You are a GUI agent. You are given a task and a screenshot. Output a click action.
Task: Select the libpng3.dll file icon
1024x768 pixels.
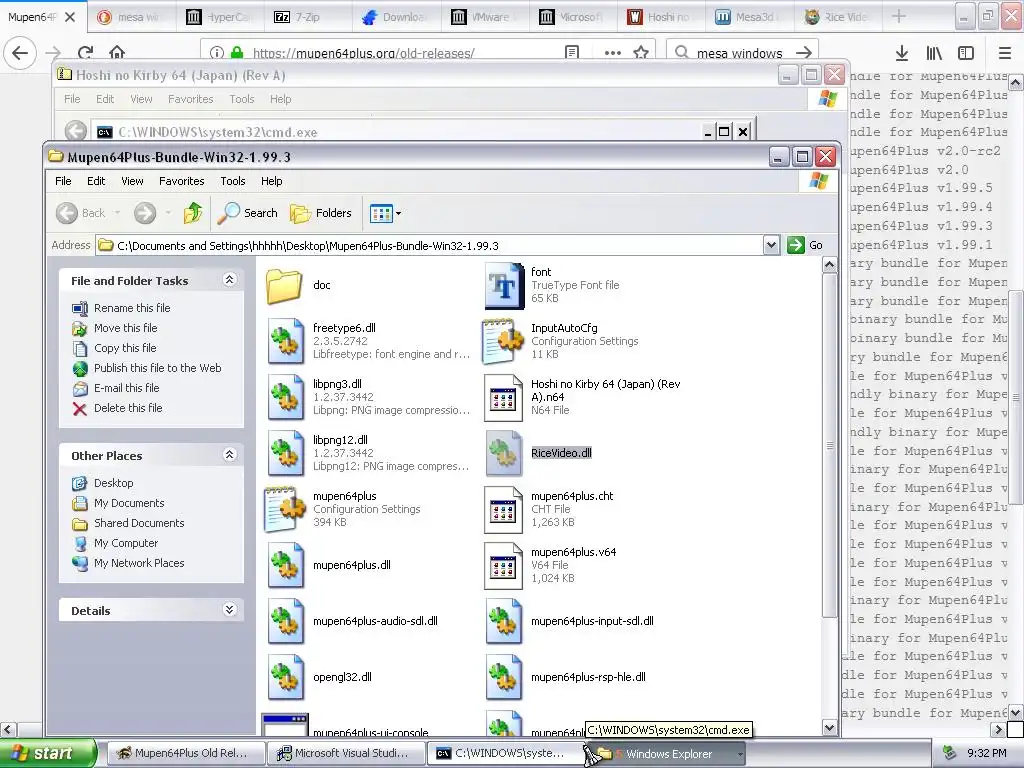click(x=285, y=397)
